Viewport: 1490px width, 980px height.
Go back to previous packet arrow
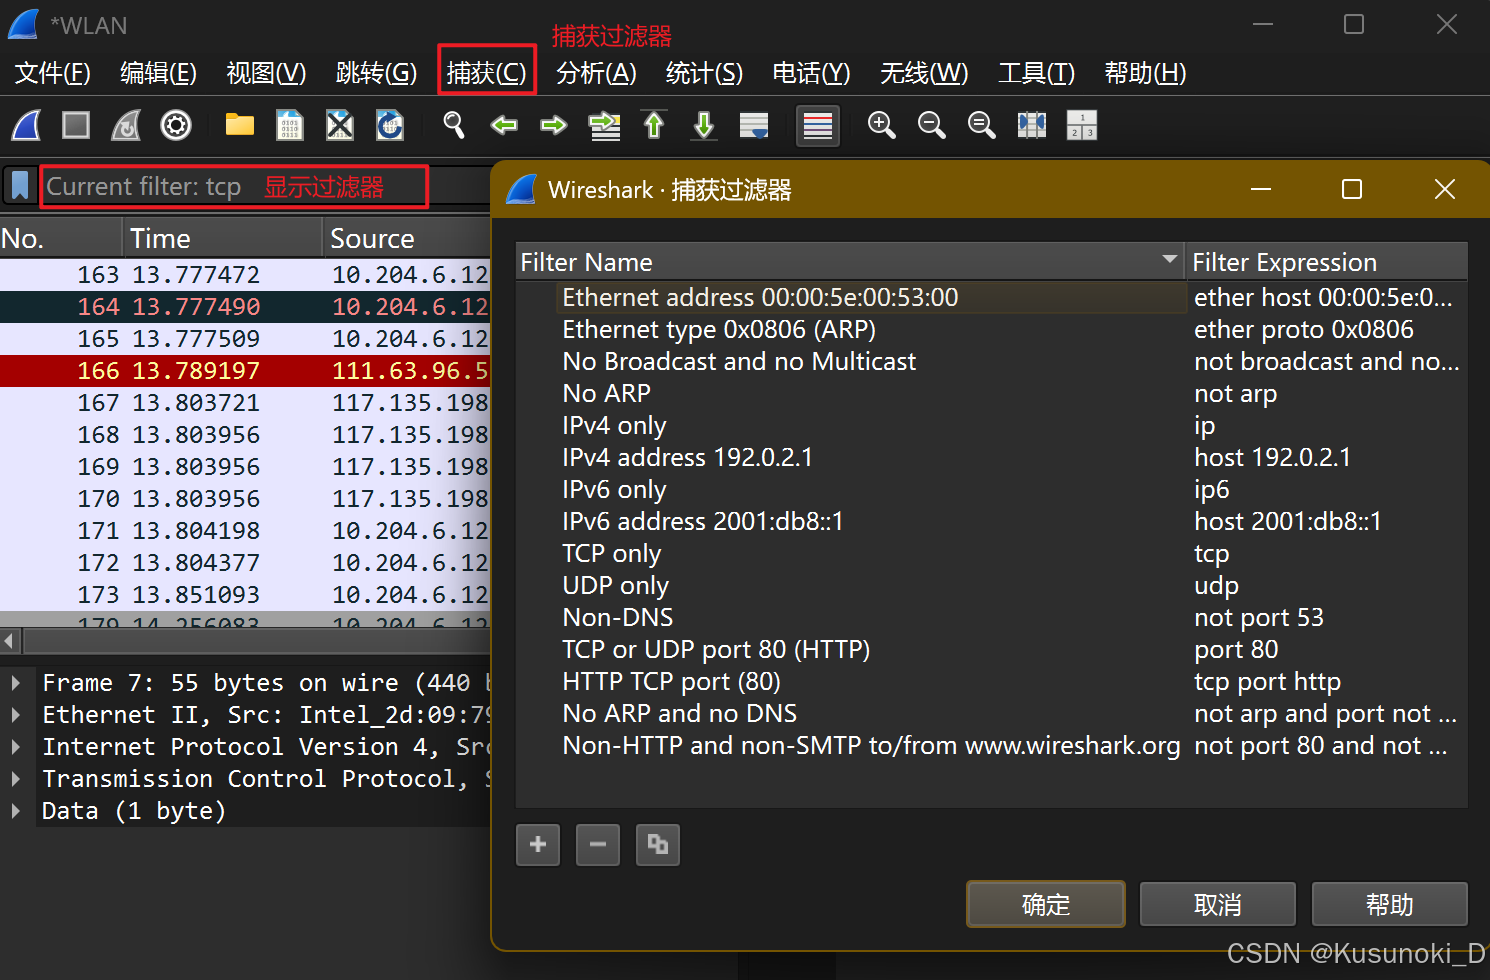click(504, 125)
